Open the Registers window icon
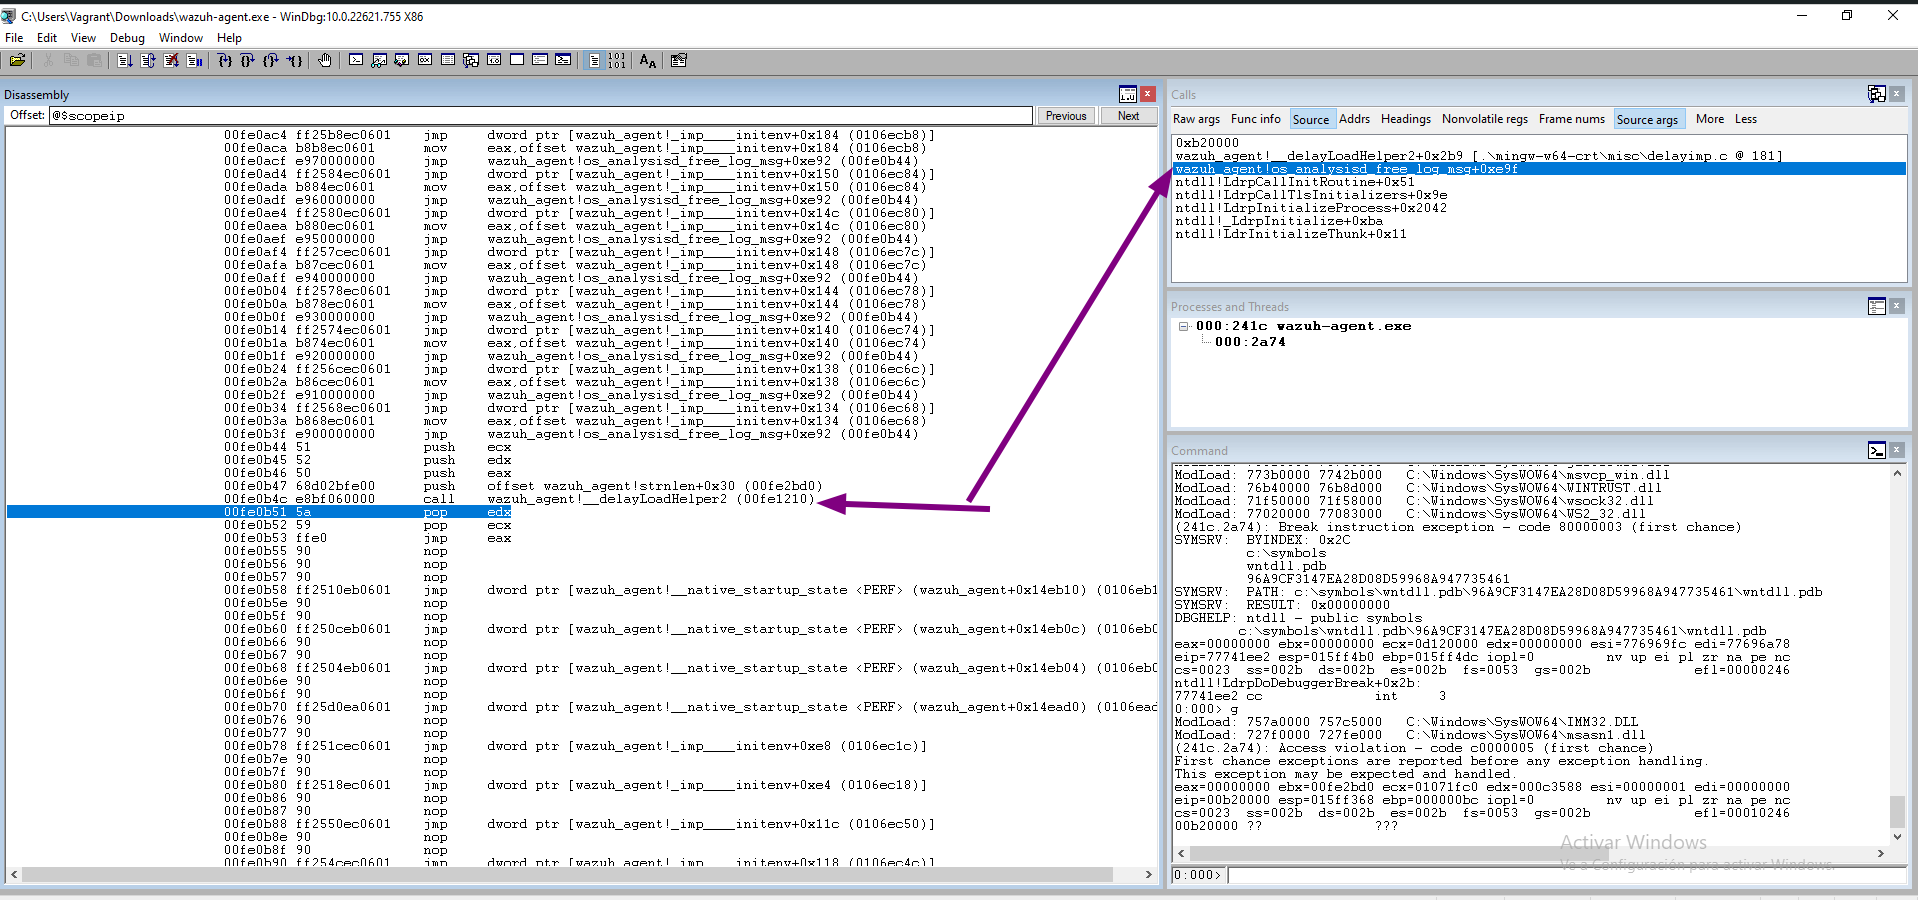Screen dimensions: 1918x900 pos(423,61)
